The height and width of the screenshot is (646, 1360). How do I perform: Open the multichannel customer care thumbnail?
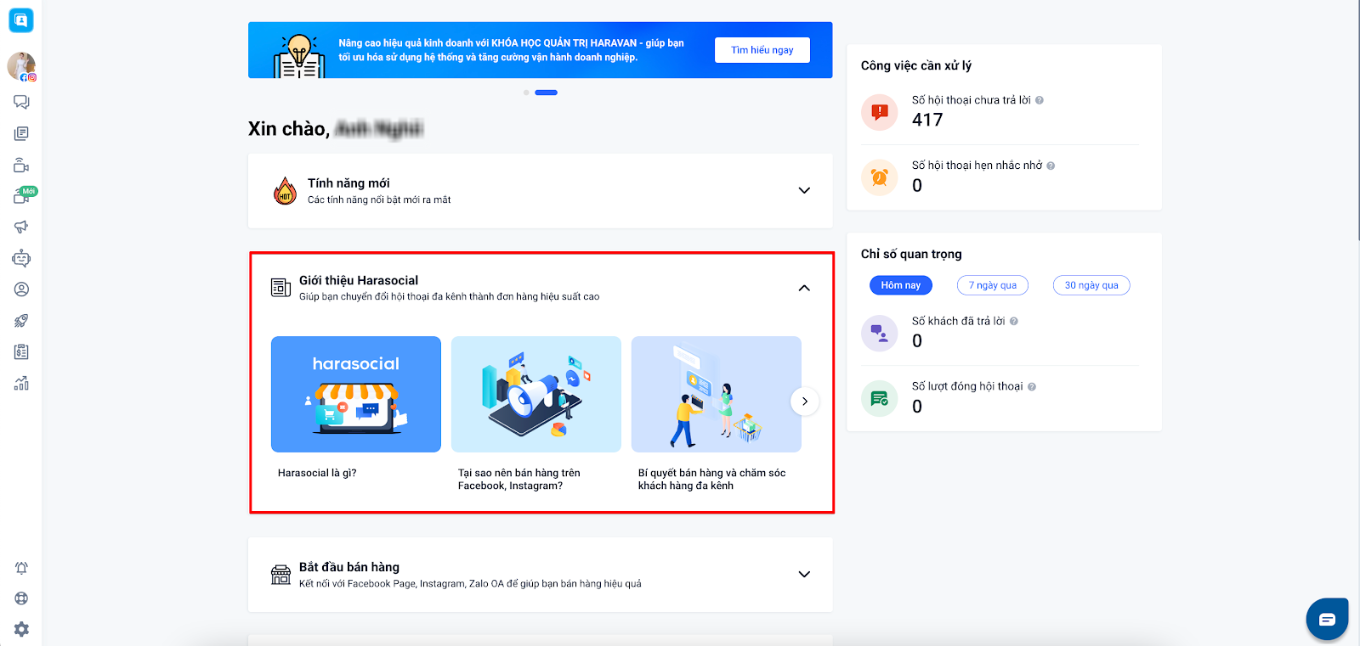tap(716, 394)
